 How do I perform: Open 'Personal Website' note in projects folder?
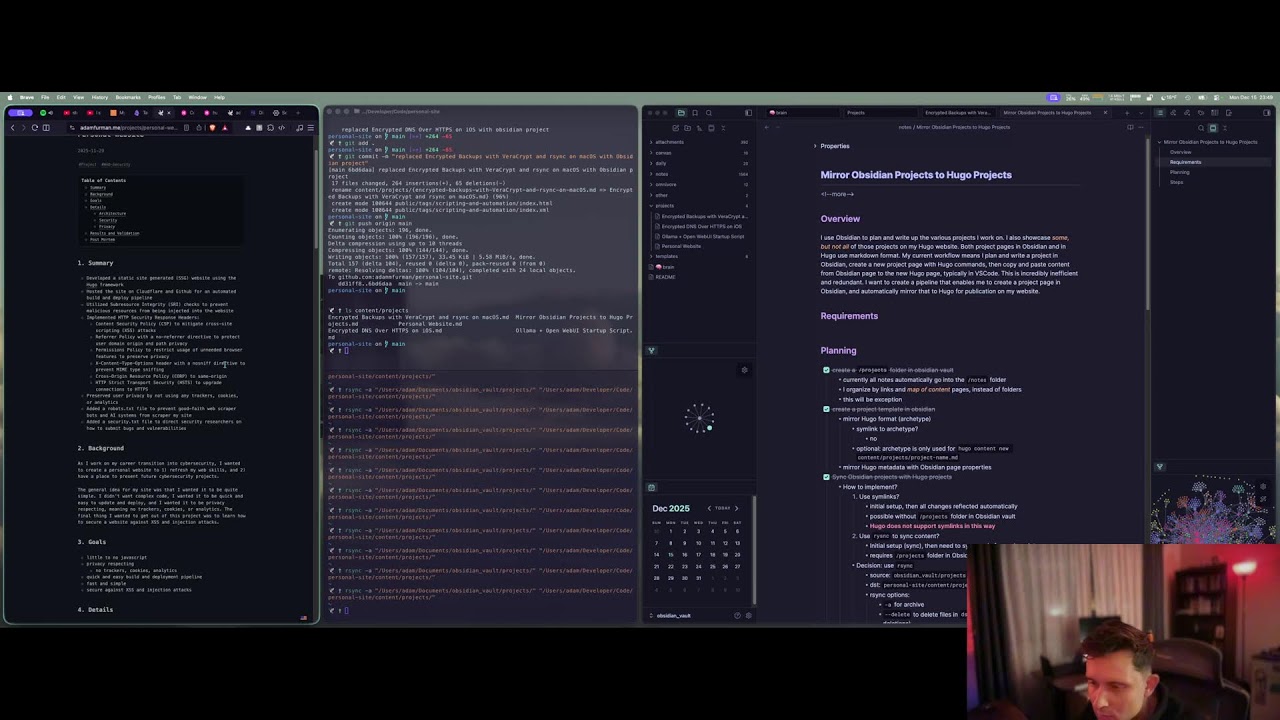(x=681, y=246)
